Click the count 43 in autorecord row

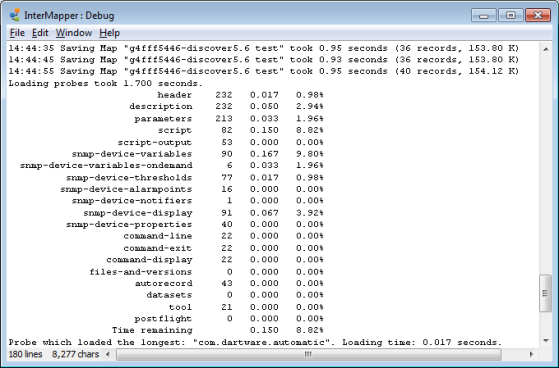(x=227, y=283)
